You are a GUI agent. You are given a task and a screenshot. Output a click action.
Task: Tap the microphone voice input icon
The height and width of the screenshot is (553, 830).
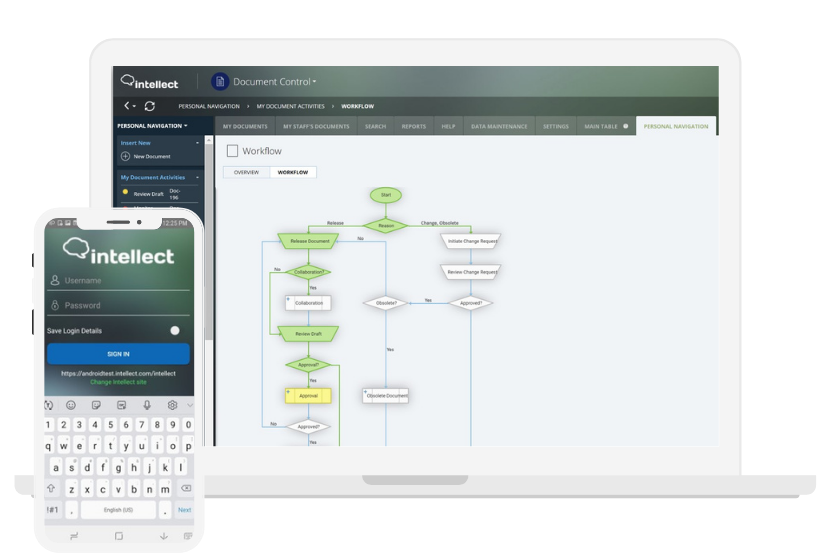tap(147, 405)
